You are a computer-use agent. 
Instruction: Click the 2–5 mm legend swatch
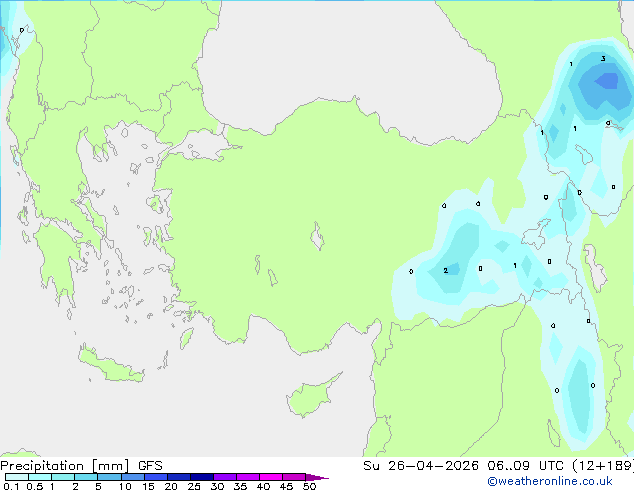coord(86,477)
